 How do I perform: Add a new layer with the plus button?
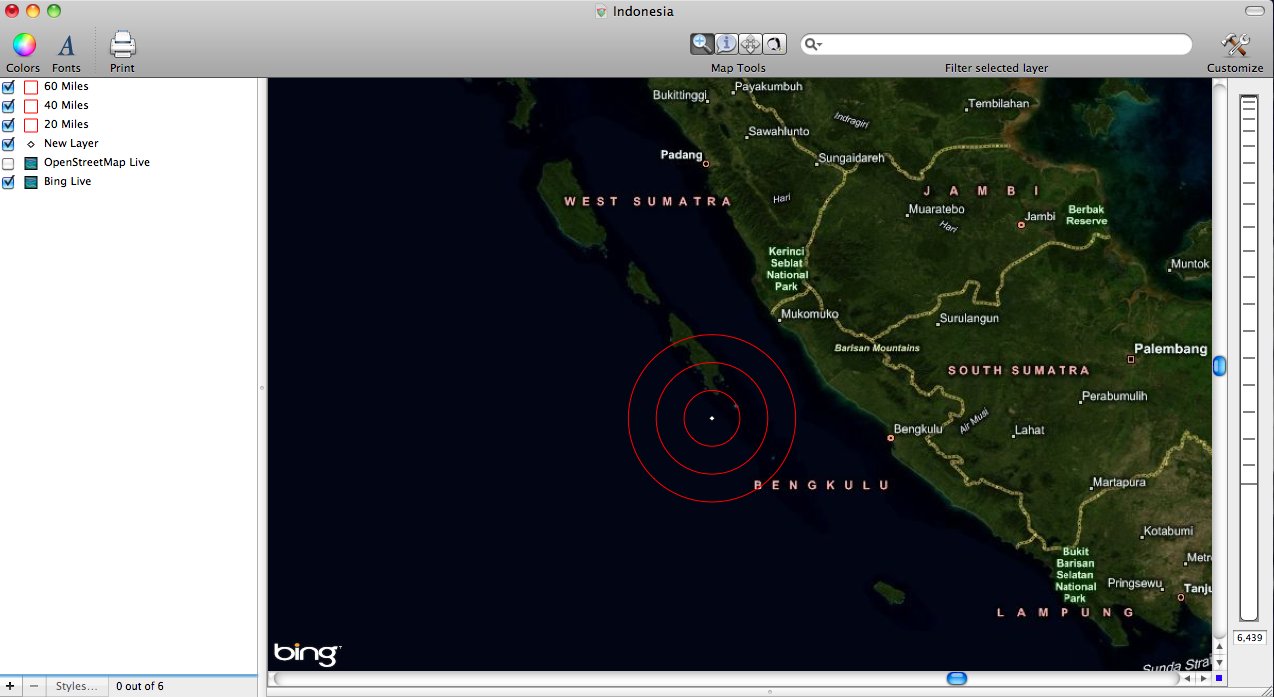click(10, 686)
